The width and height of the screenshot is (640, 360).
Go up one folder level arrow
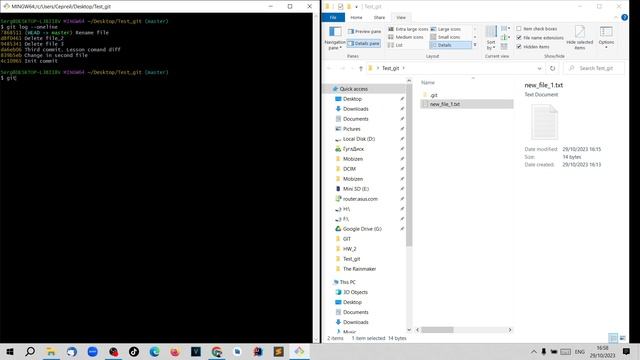tap(361, 68)
